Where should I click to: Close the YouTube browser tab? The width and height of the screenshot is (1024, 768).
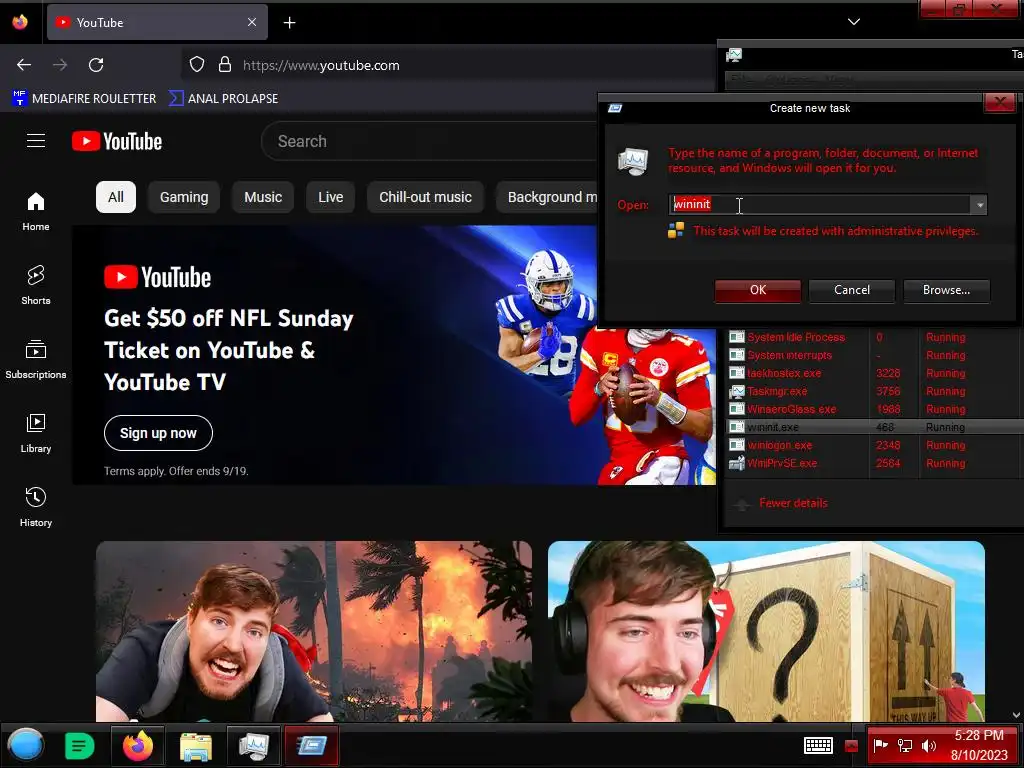(252, 22)
